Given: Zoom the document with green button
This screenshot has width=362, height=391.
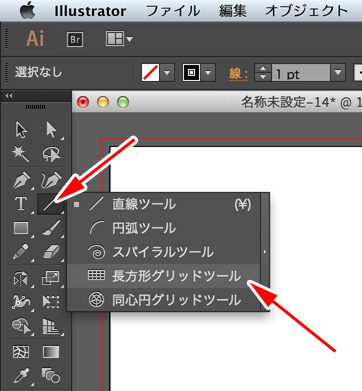Looking at the screenshot, I should 123,102.
